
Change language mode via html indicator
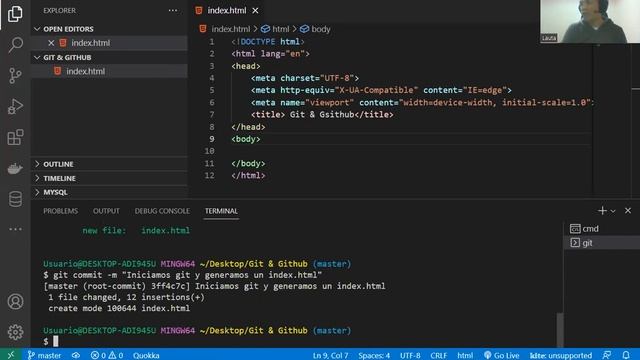[465, 355]
